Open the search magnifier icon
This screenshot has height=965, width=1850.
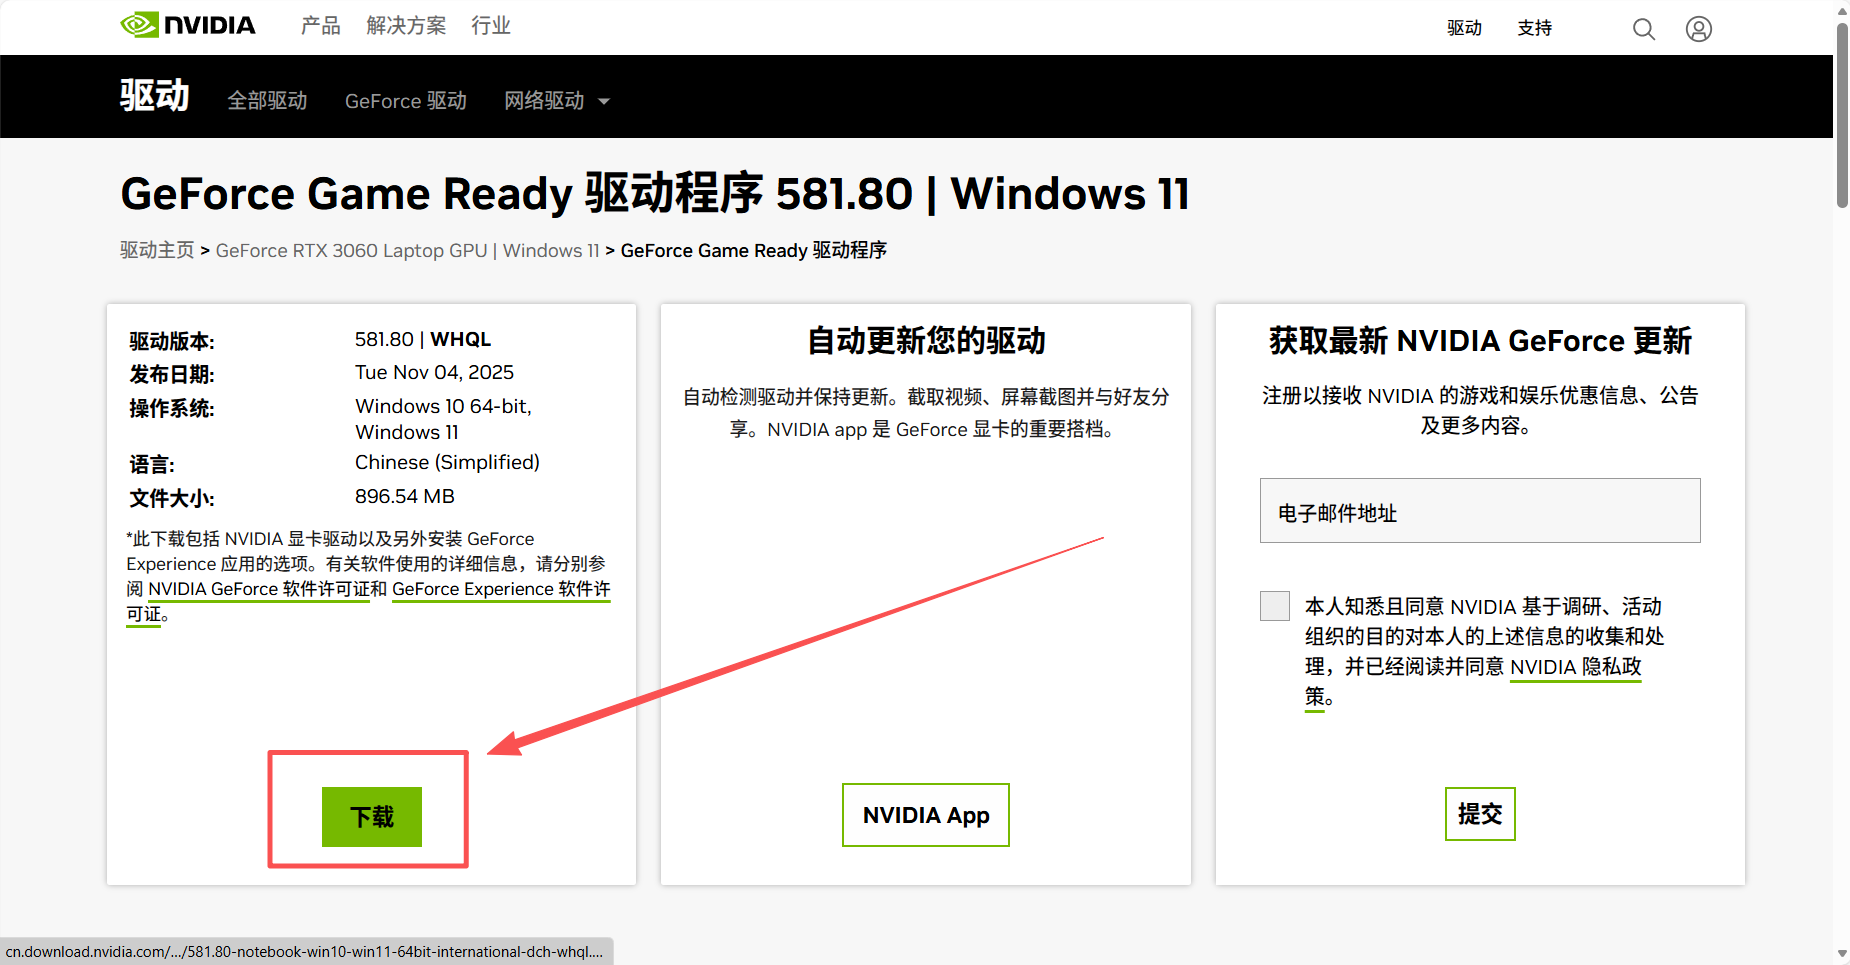click(1643, 29)
